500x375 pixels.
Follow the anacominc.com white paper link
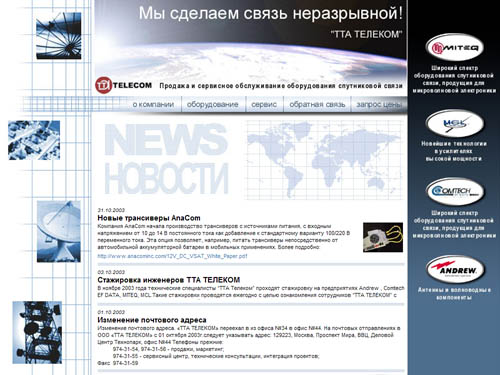pyautogui.click(x=172, y=256)
